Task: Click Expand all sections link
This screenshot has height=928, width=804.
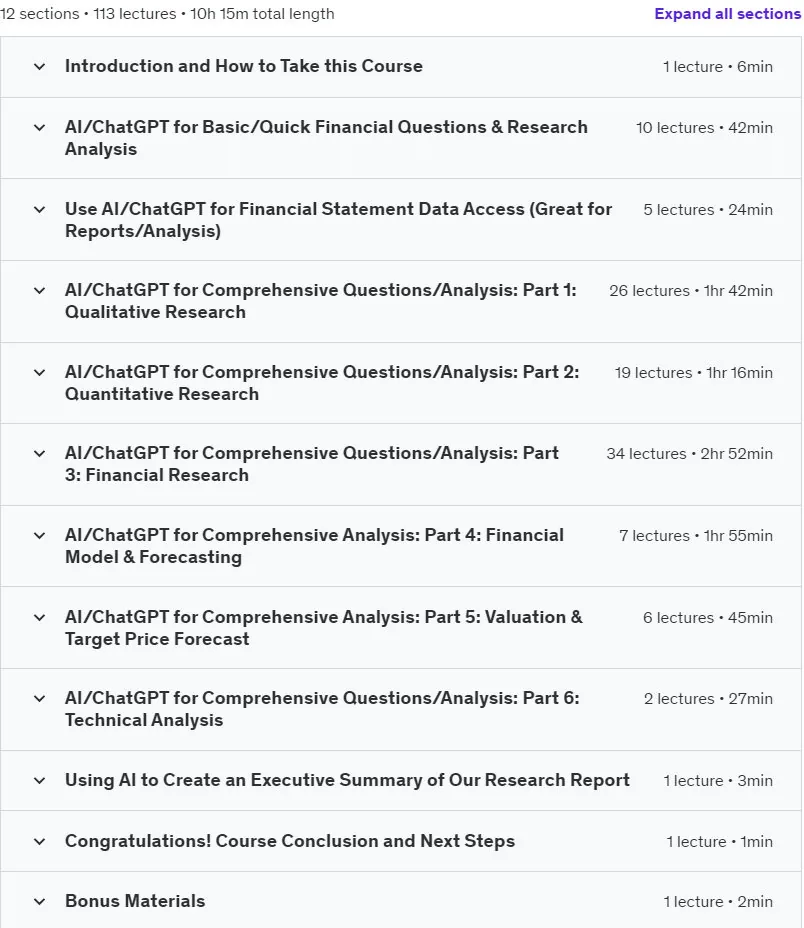Action: point(728,14)
